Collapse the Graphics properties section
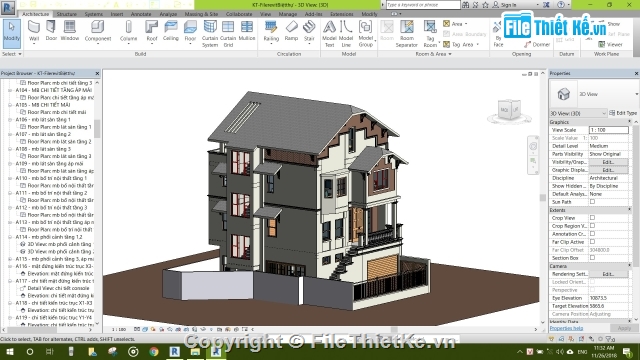Image resolution: width=640 pixels, height=360 pixels. [x=629, y=122]
